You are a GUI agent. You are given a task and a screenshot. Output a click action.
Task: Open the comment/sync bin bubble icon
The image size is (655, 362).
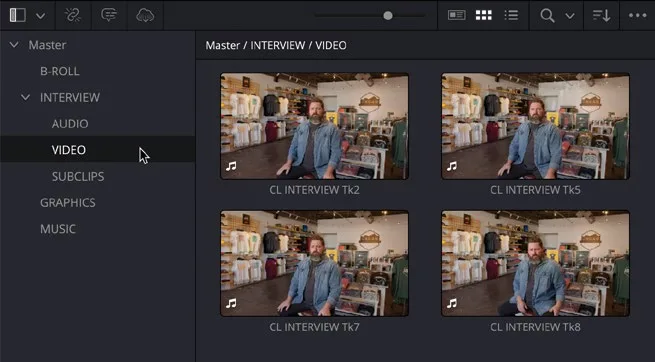(x=109, y=15)
